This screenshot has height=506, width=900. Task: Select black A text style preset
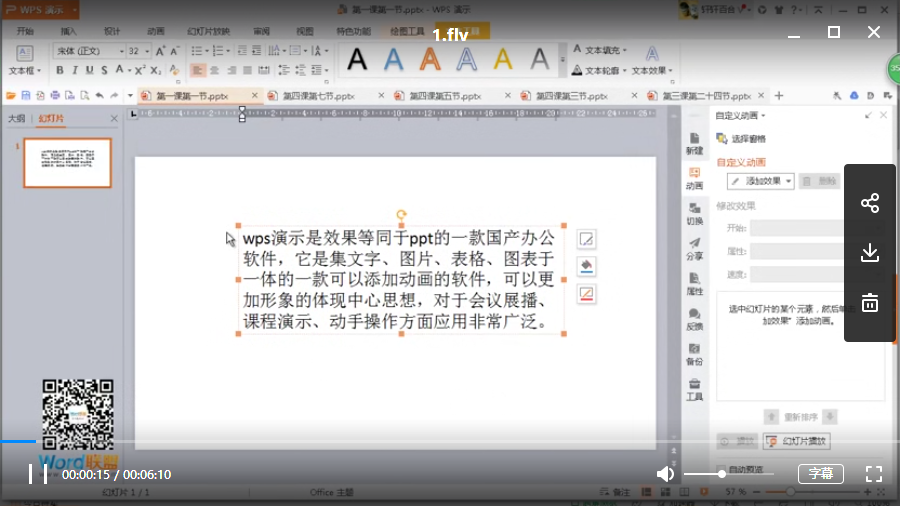357,59
